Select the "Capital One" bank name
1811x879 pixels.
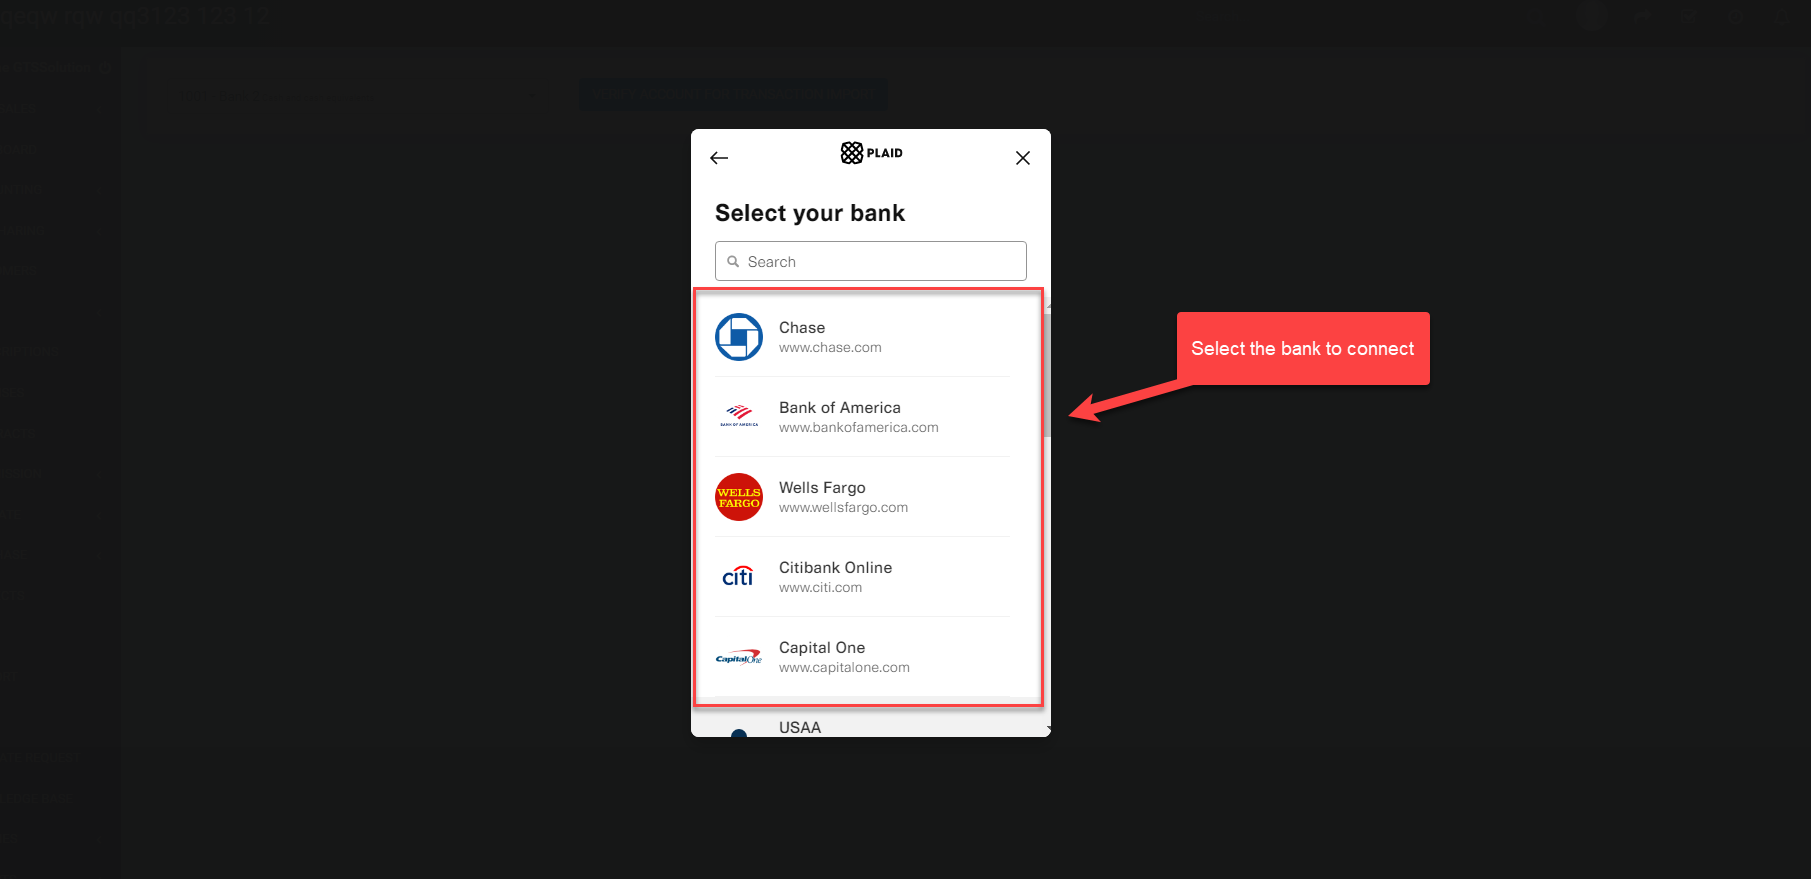click(822, 648)
